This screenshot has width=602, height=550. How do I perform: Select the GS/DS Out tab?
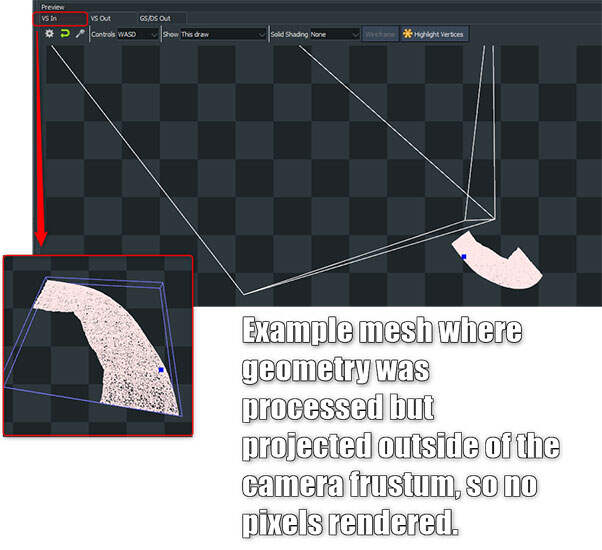(155, 18)
